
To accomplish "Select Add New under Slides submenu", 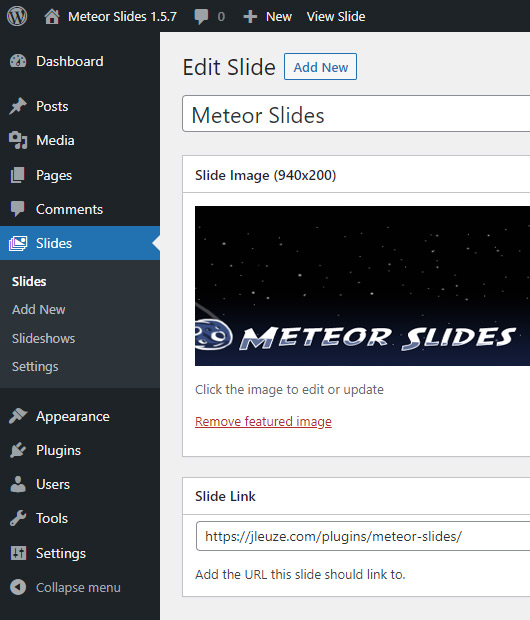I will point(39,310).
